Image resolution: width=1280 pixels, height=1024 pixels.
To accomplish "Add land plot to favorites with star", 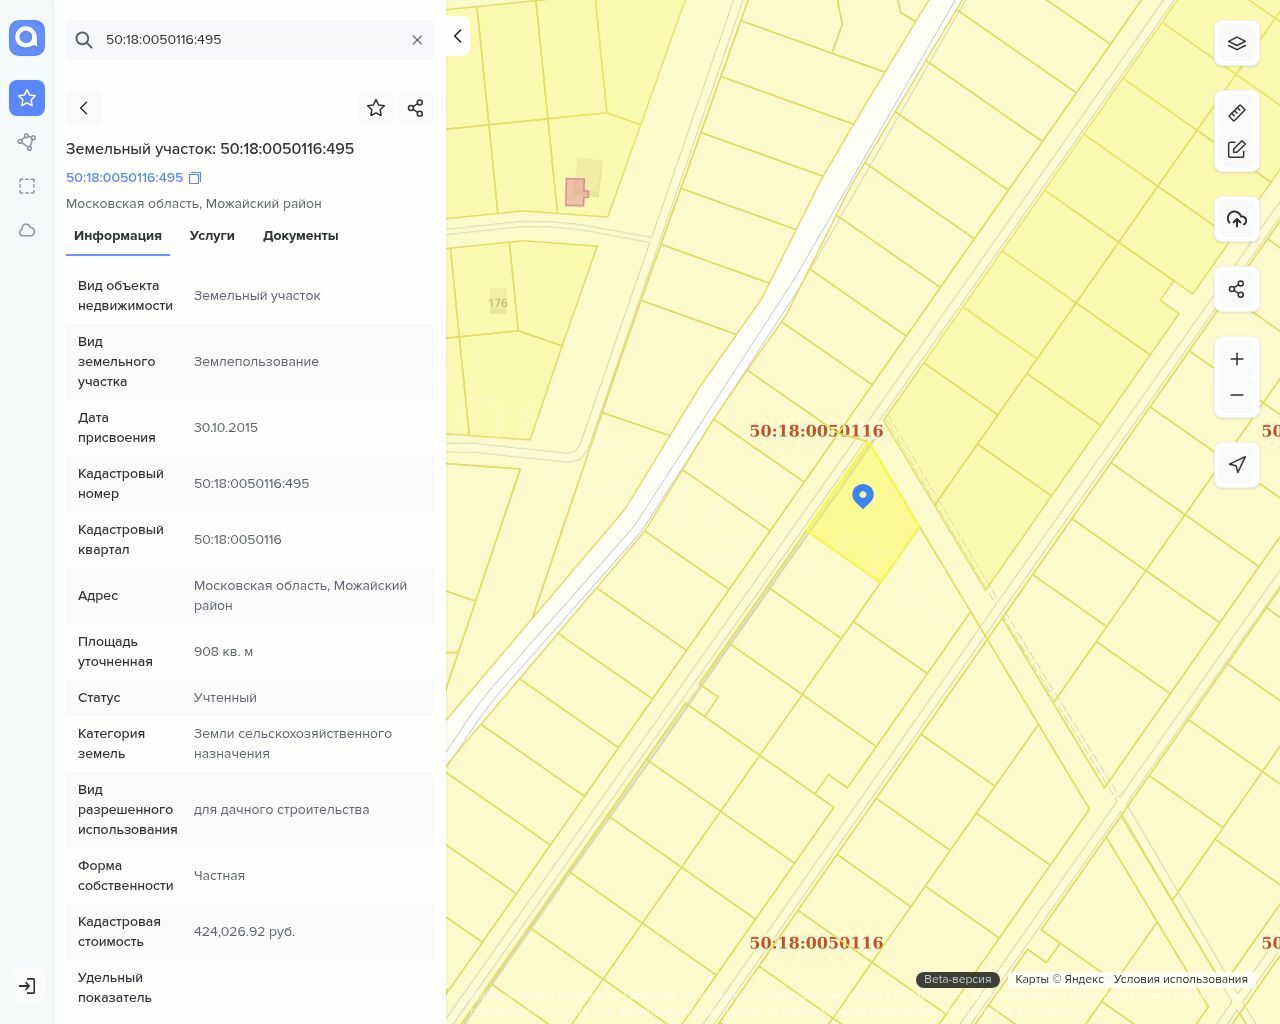I will [376, 108].
